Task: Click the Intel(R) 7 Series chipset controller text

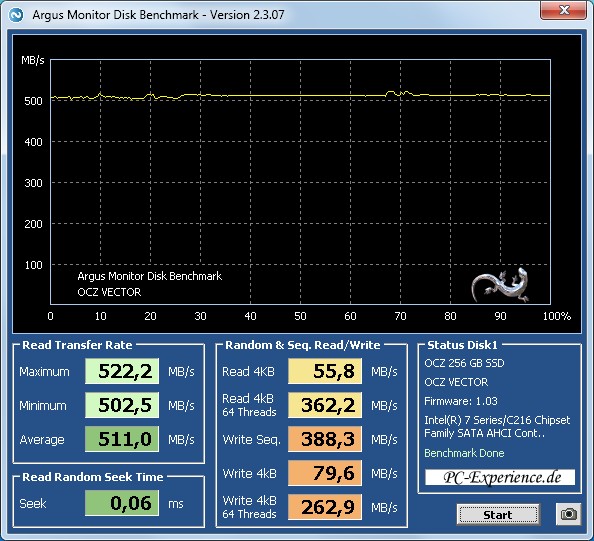Action: [497, 426]
